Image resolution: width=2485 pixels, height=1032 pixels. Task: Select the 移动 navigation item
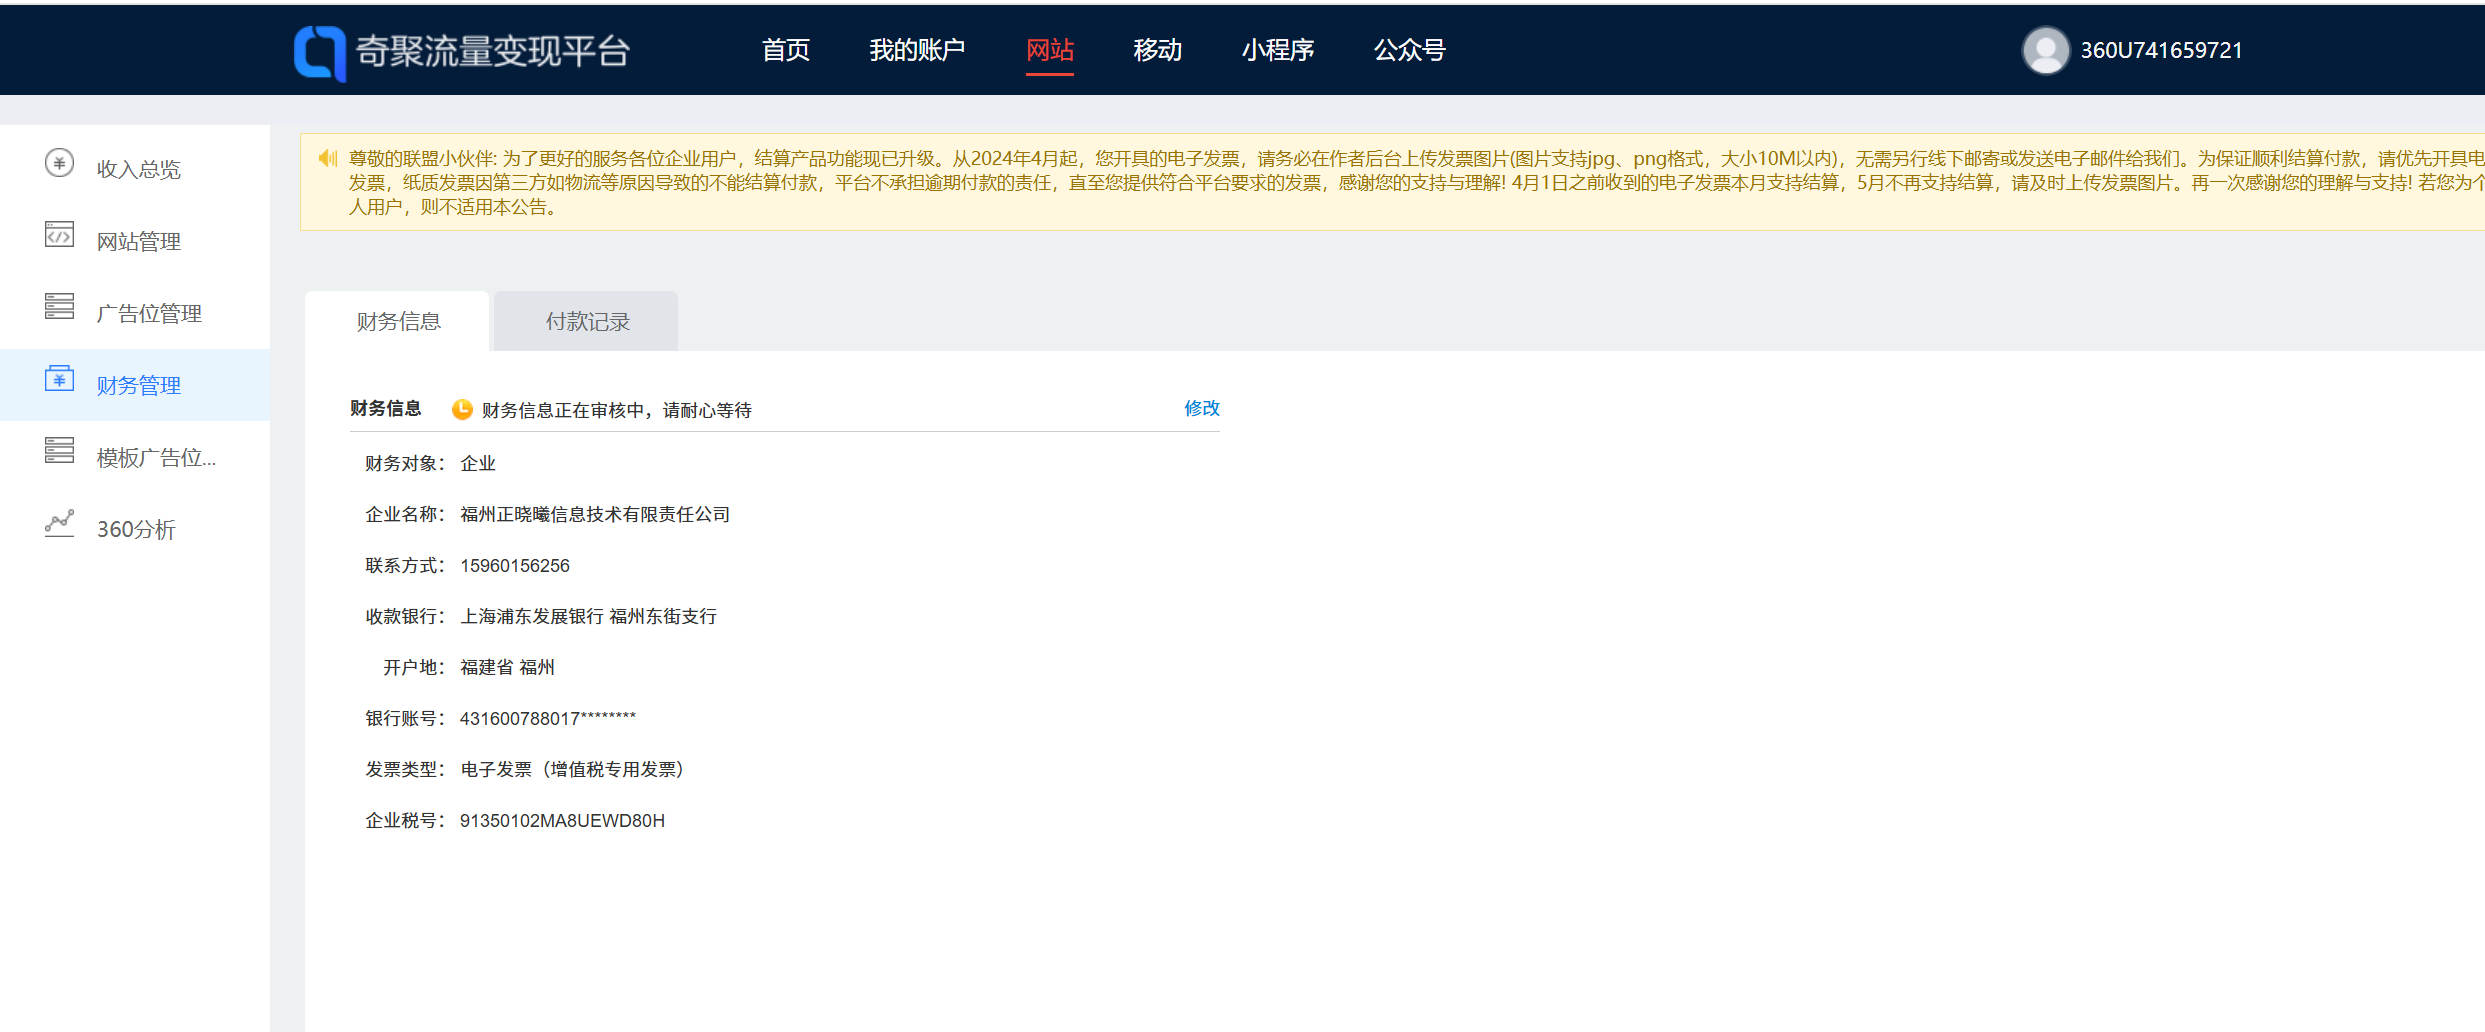click(1157, 50)
